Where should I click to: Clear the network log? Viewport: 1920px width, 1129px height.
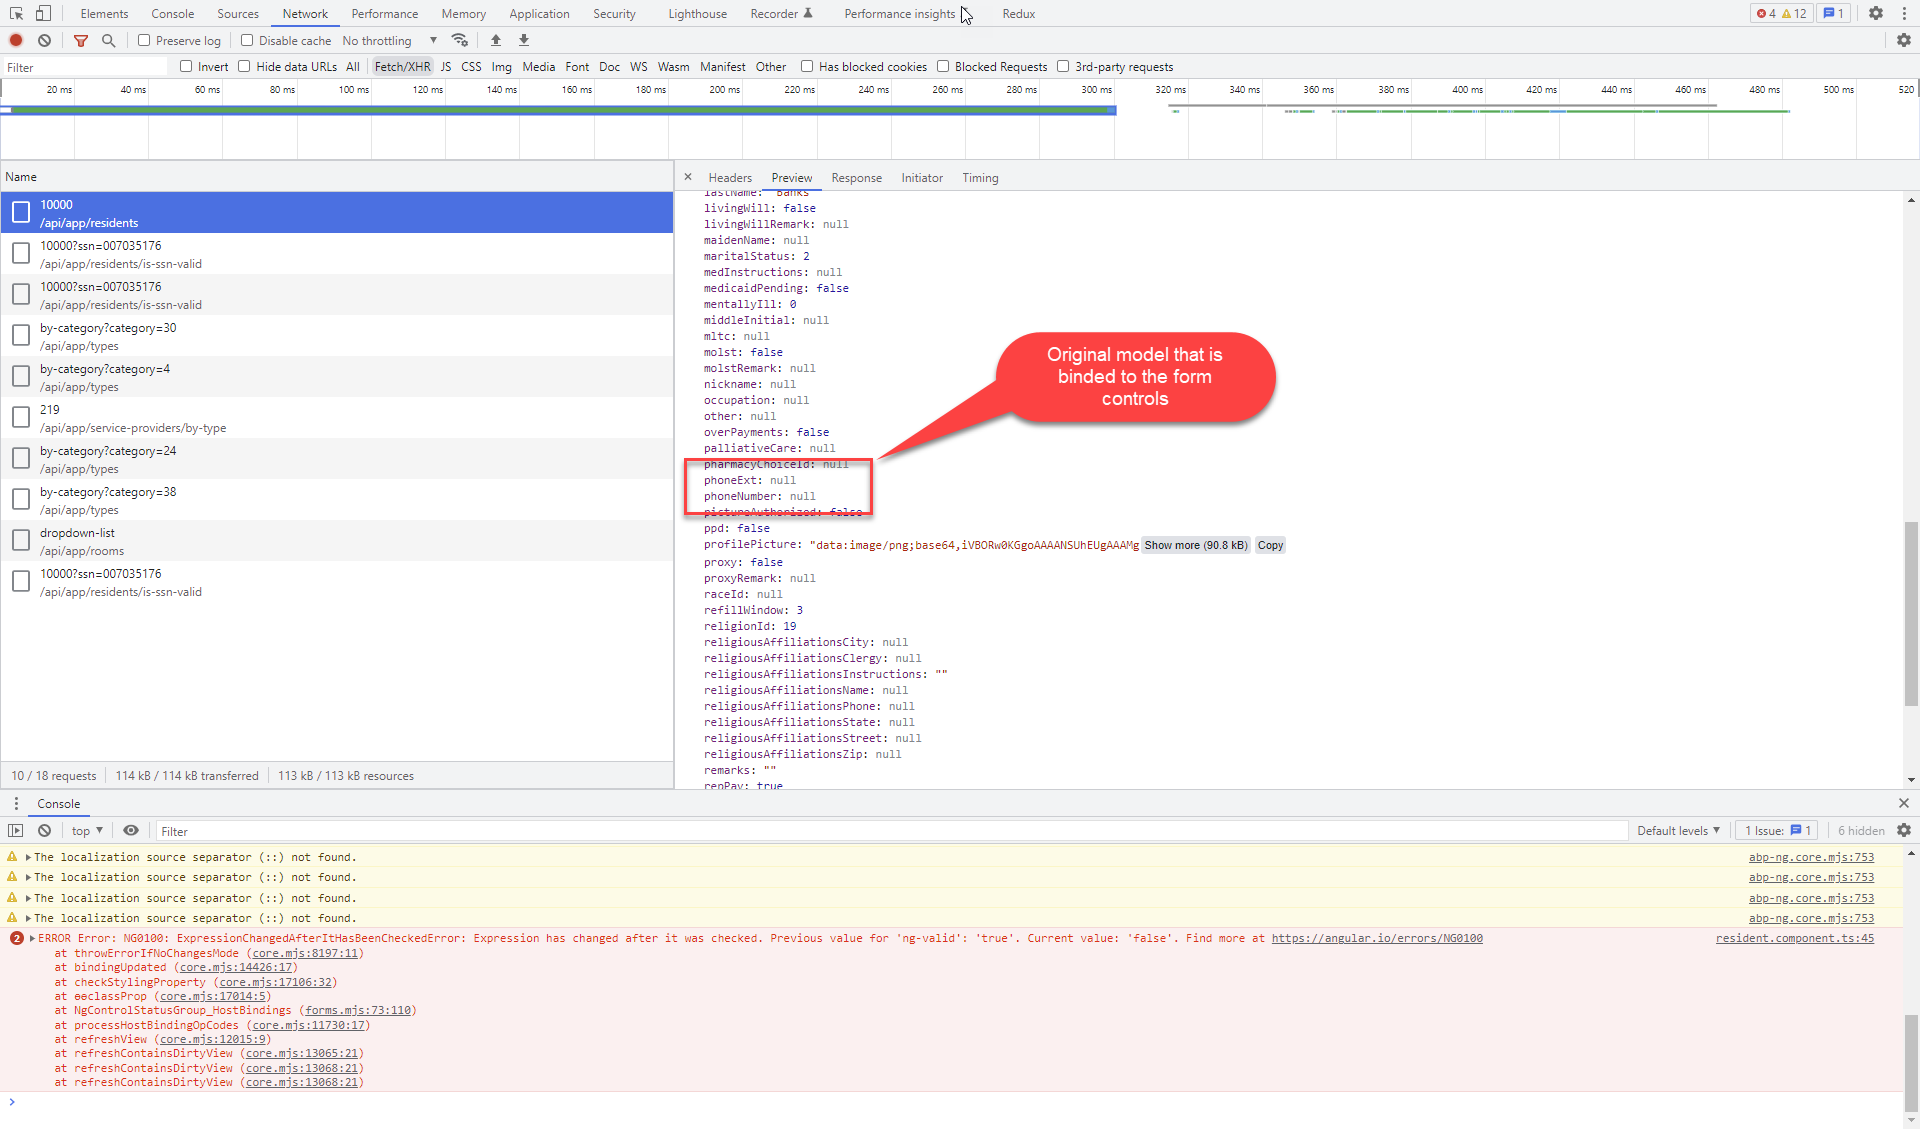click(44, 40)
